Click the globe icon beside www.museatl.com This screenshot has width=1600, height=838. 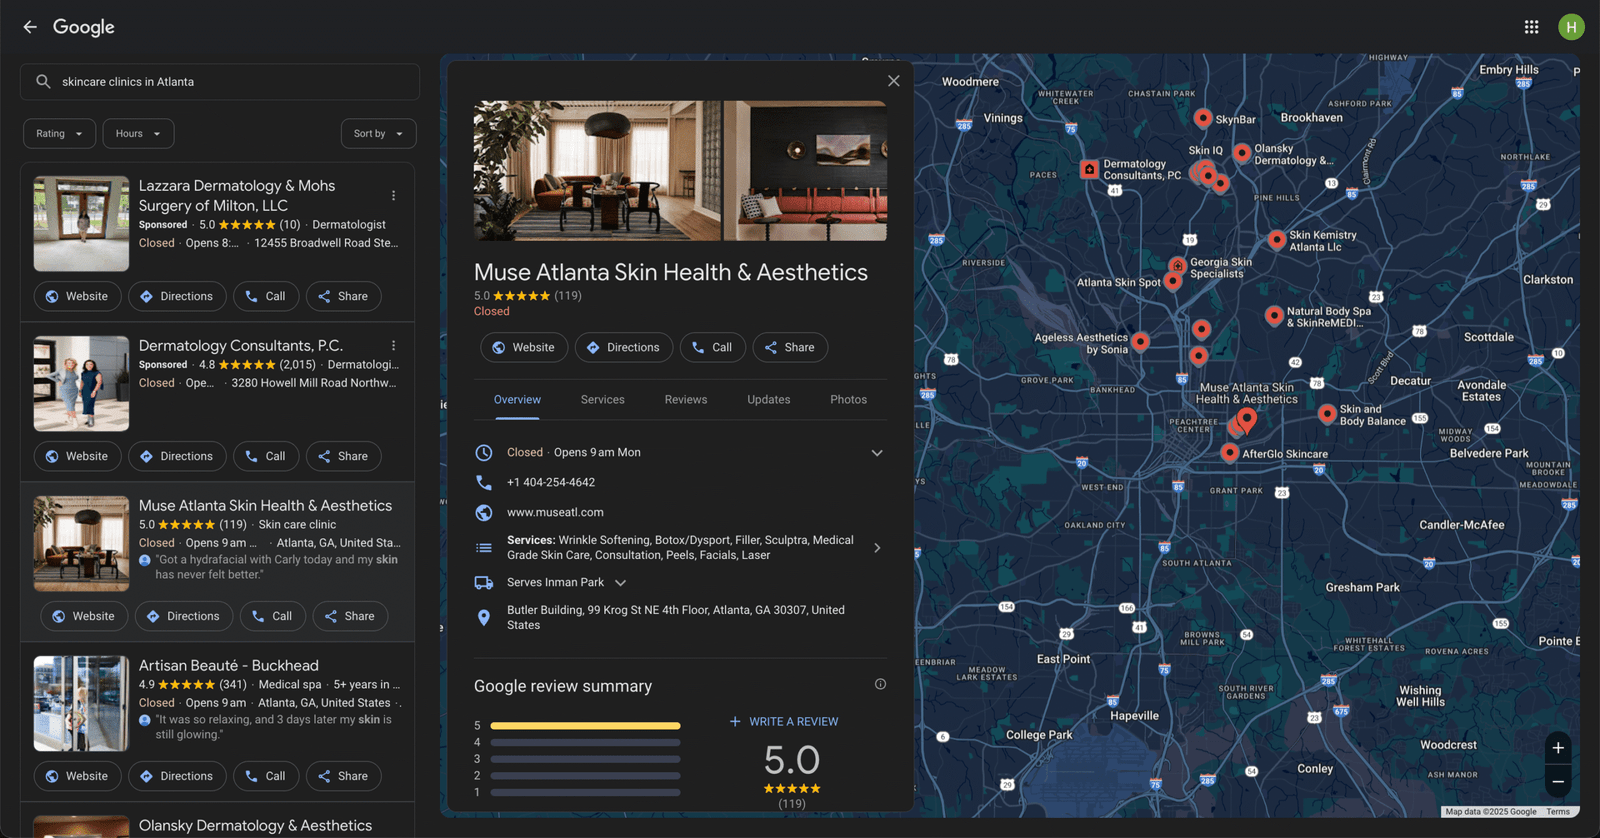[484, 513]
